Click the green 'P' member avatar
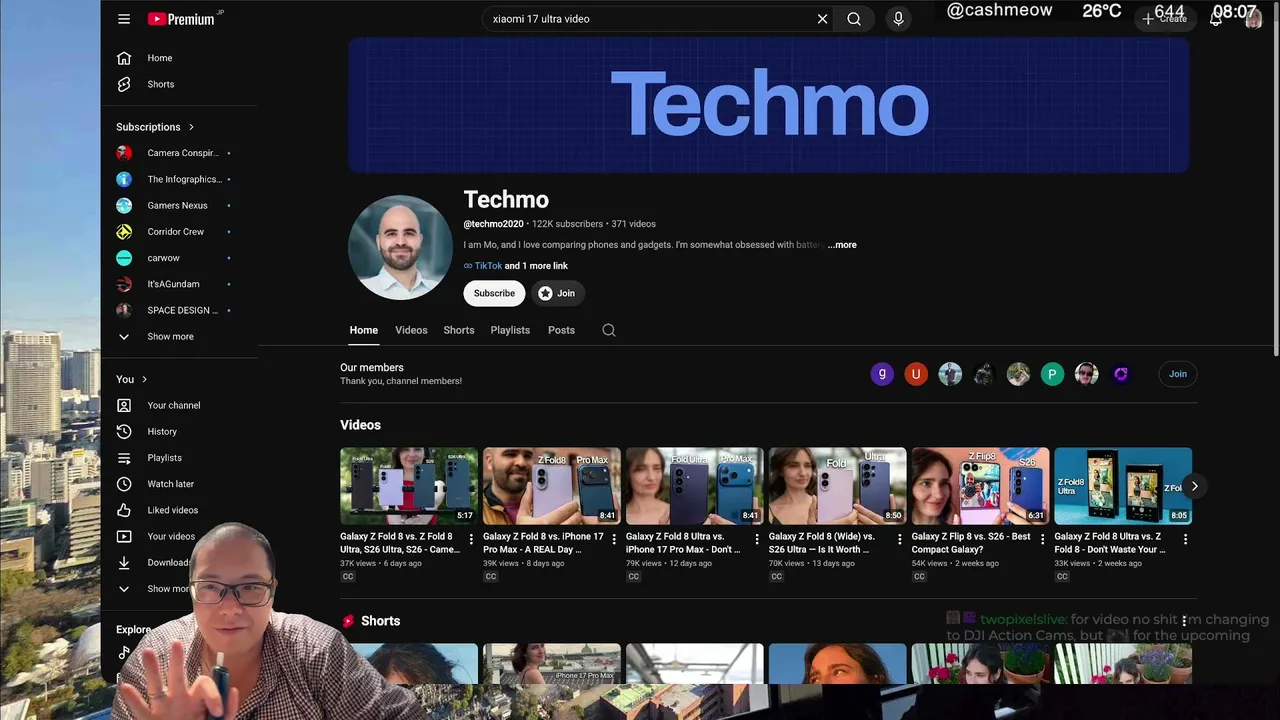The width and height of the screenshot is (1280, 720). coord(1052,374)
